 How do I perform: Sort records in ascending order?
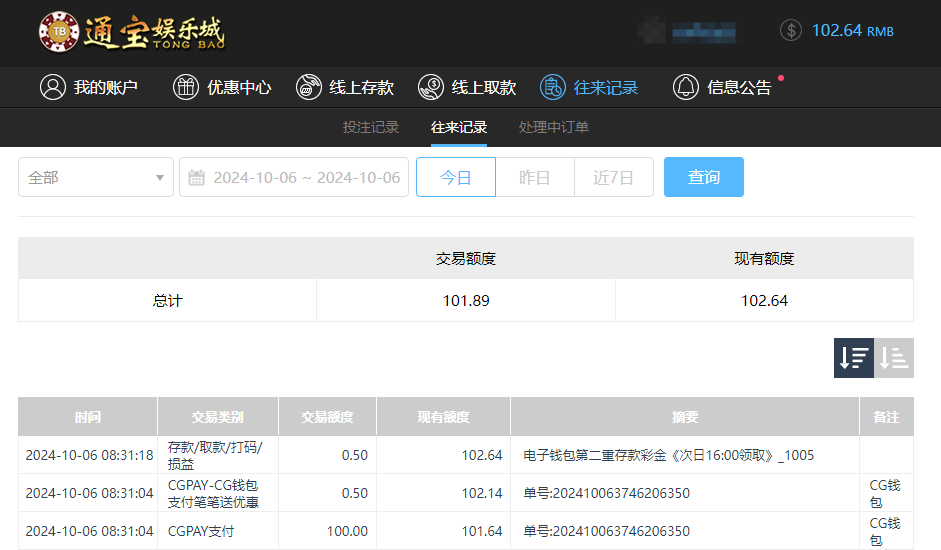pyautogui.click(x=894, y=358)
